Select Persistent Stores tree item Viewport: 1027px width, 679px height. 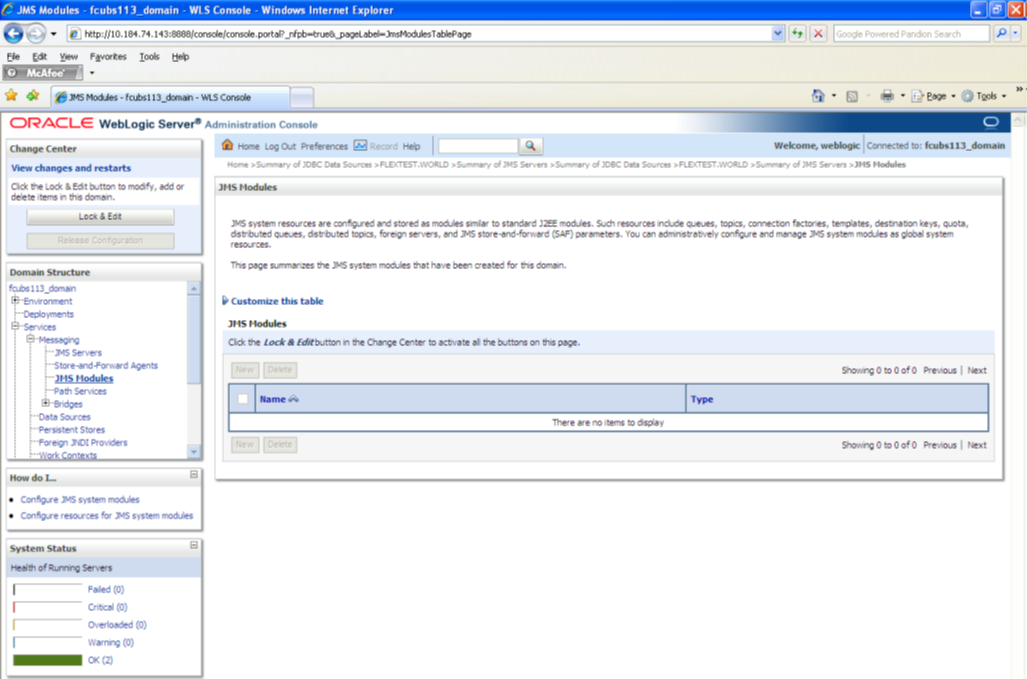click(71, 430)
